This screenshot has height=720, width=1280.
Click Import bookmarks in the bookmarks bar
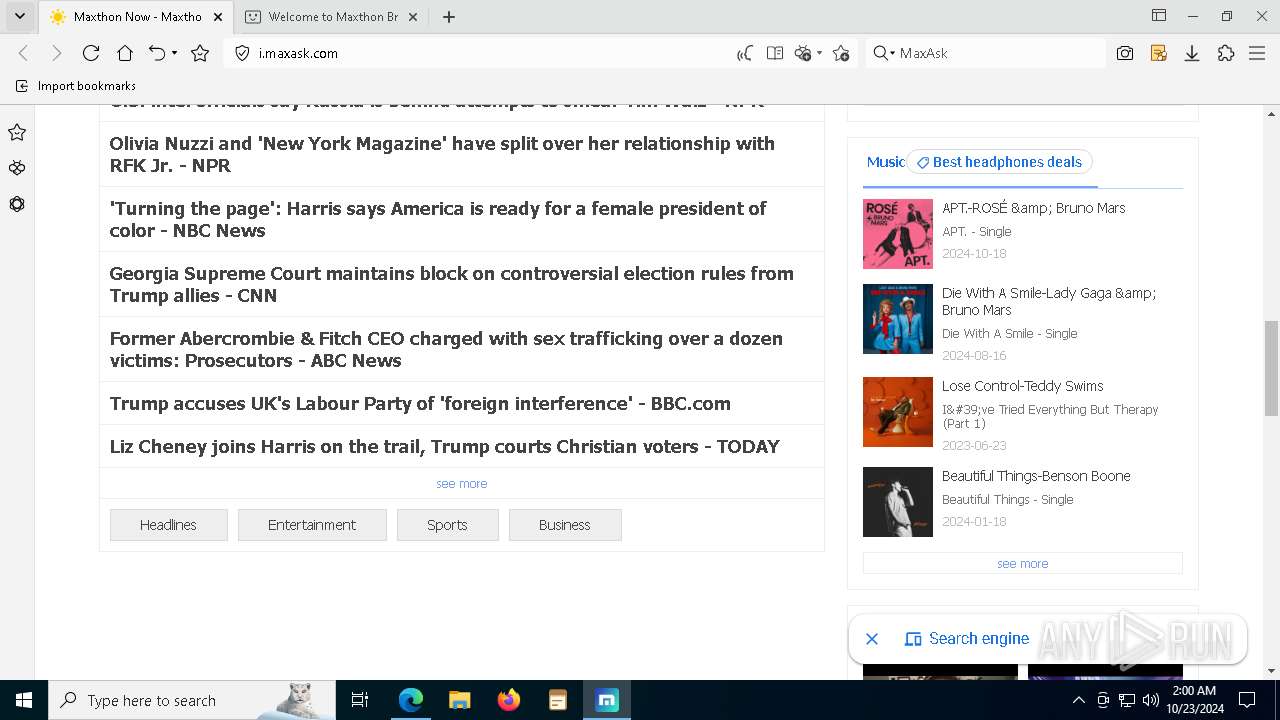pos(76,86)
